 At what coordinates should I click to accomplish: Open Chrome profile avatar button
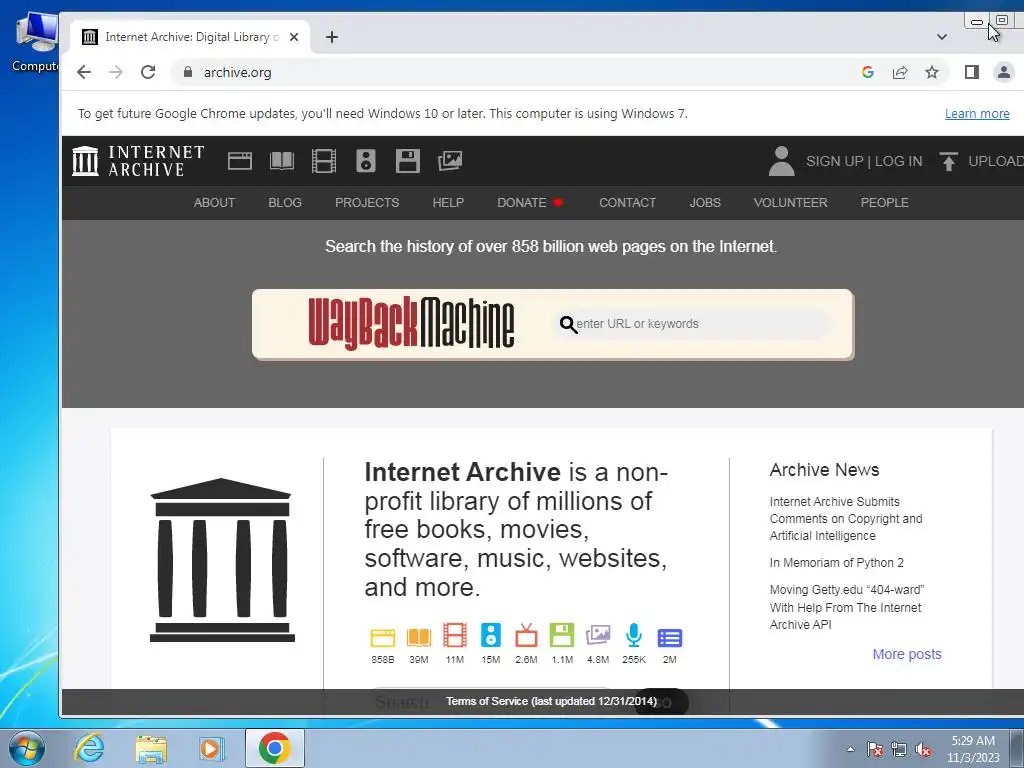pos(1004,72)
